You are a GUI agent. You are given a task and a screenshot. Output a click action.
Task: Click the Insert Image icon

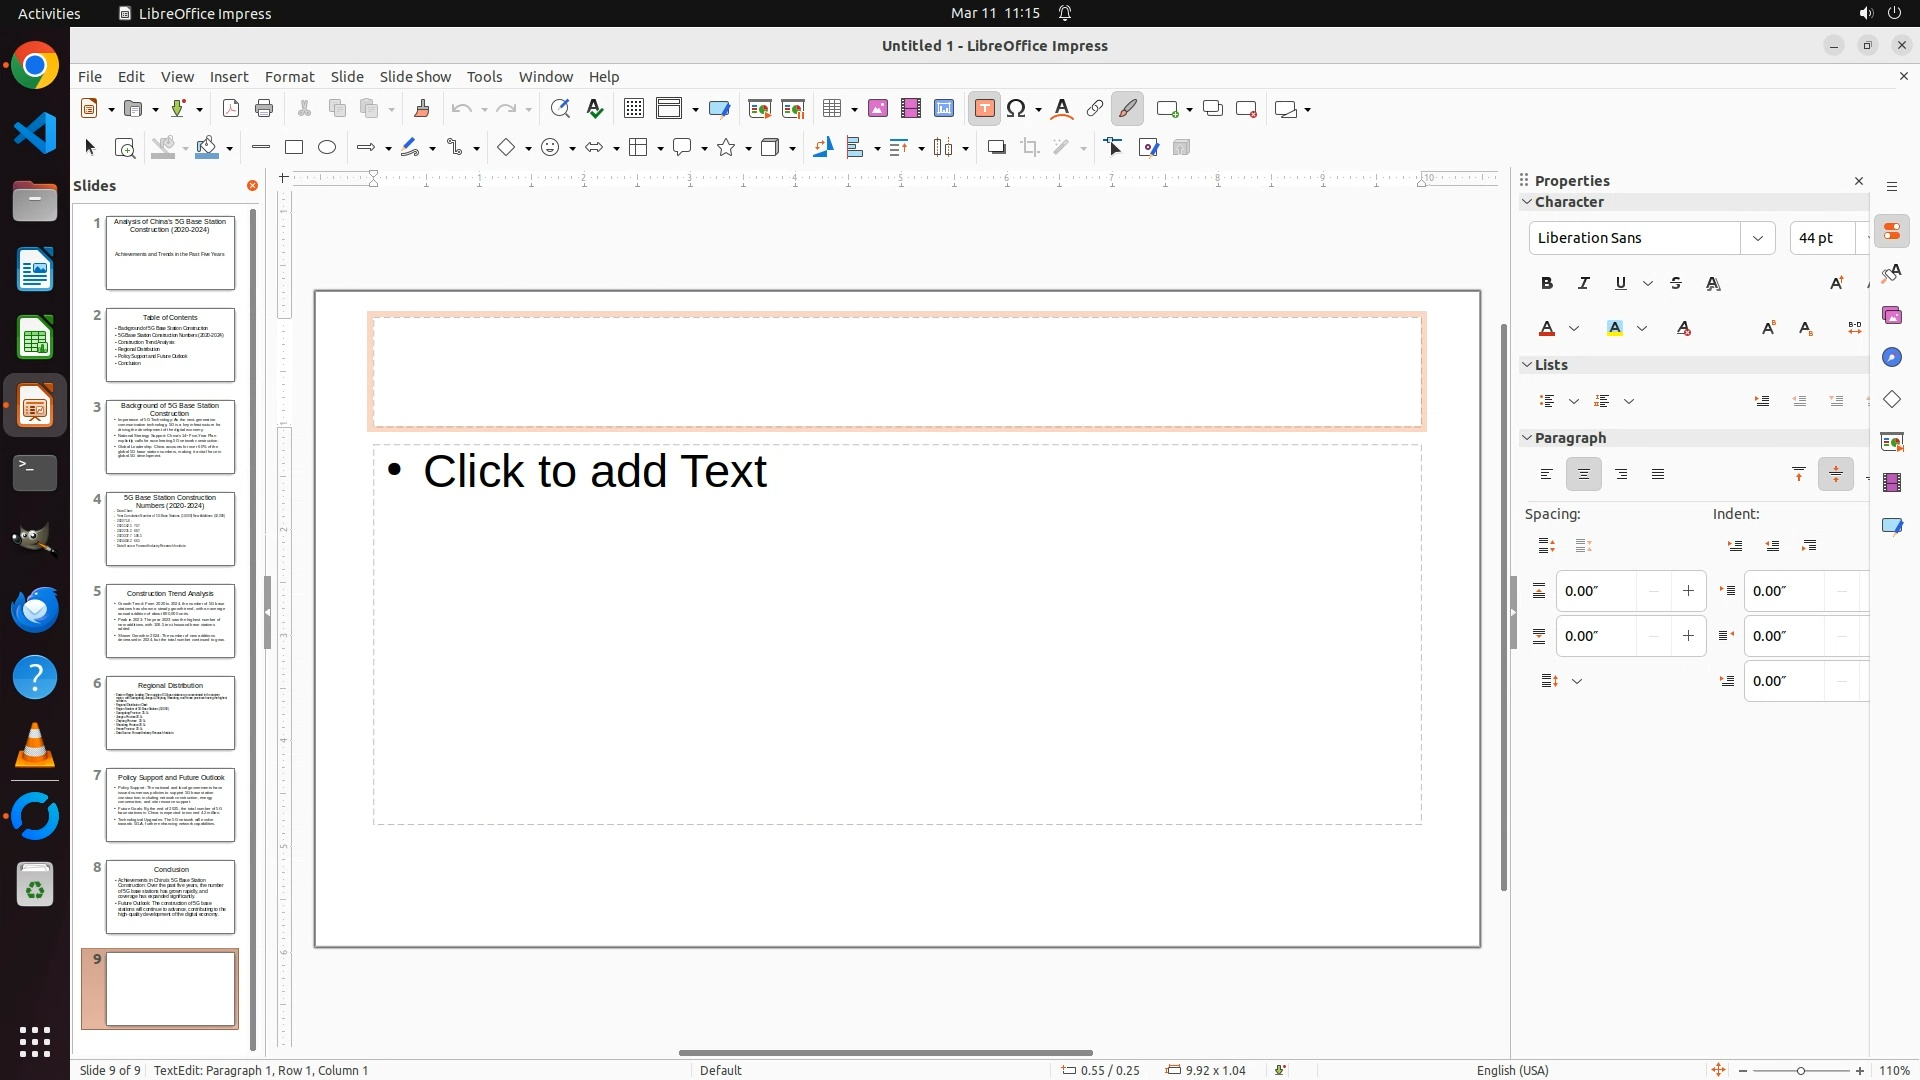(x=878, y=109)
